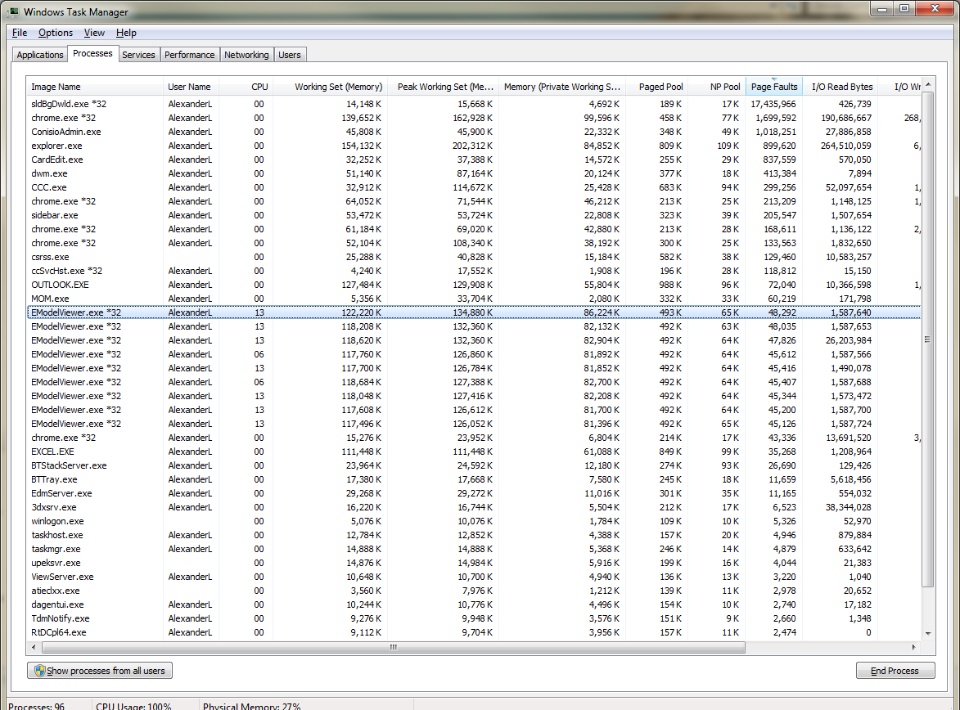Sort by Peak Working Set column
This screenshot has height=710, width=960.
[x=443, y=87]
